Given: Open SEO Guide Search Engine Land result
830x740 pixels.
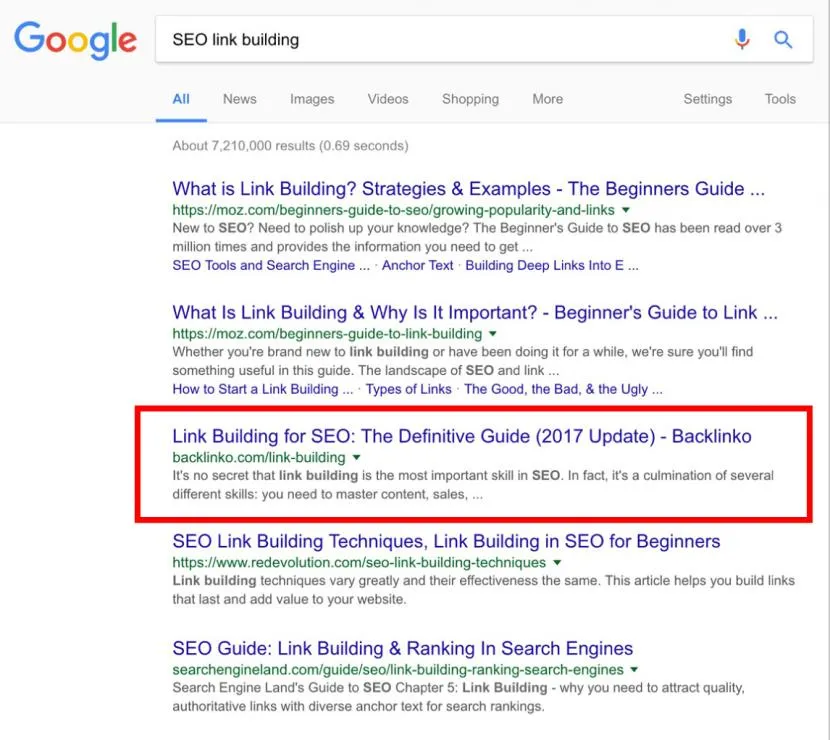Looking at the screenshot, I should [x=403, y=648].
